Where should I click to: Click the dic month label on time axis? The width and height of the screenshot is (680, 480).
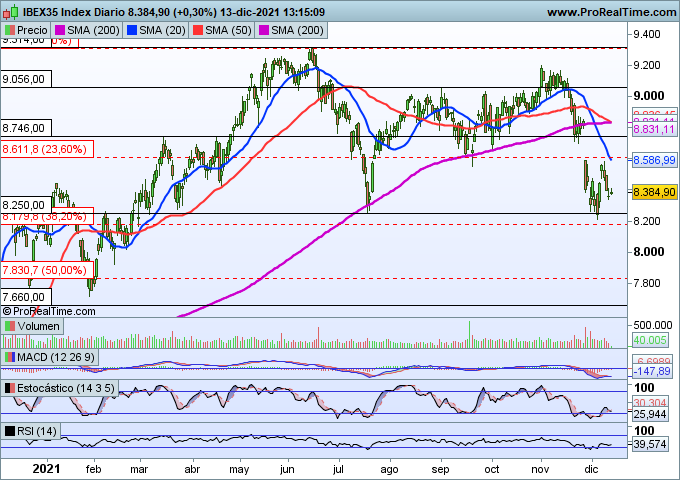(591, 469)
